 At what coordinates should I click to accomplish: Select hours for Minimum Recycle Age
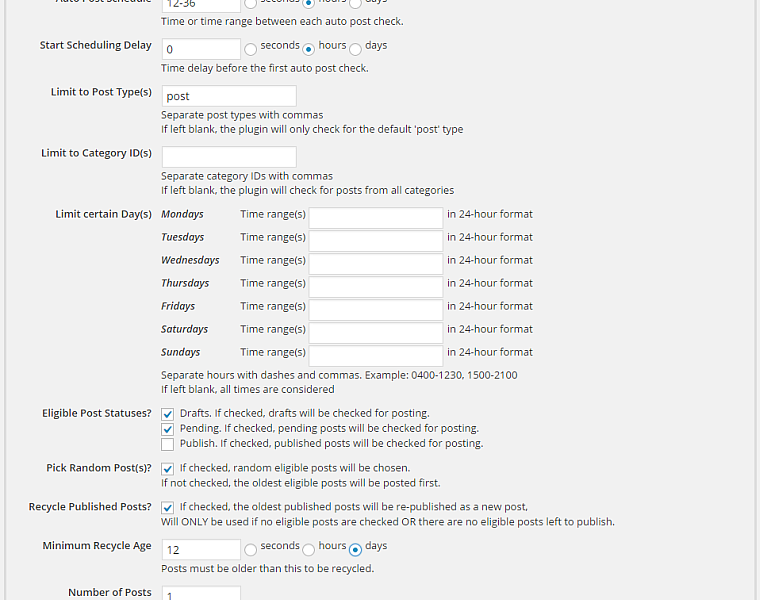click(309, 550)
